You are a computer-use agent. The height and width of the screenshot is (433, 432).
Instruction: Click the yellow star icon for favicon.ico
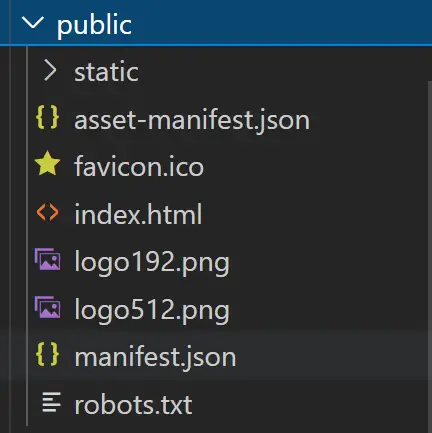click(47, 164)
